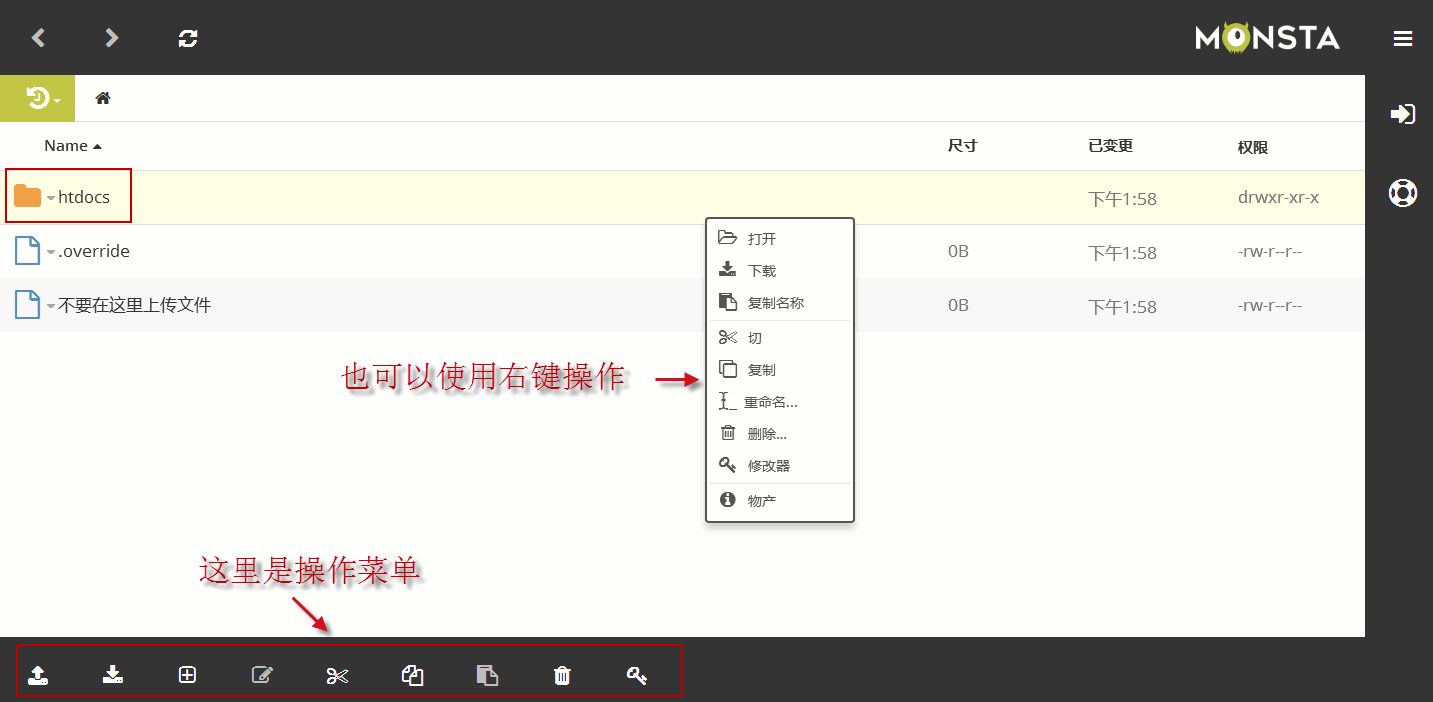
Task: Click the new item plus icon
Action: tap(187, 675)
